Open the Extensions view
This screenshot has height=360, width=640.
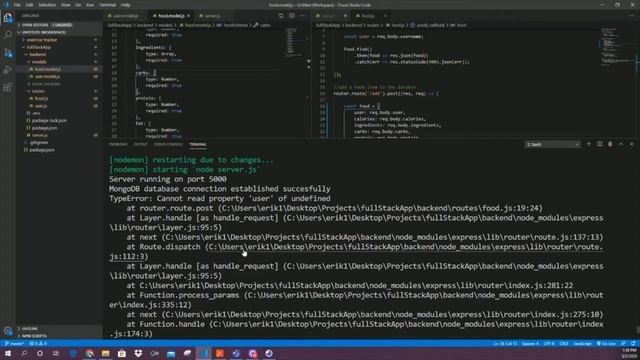point(8,87)
